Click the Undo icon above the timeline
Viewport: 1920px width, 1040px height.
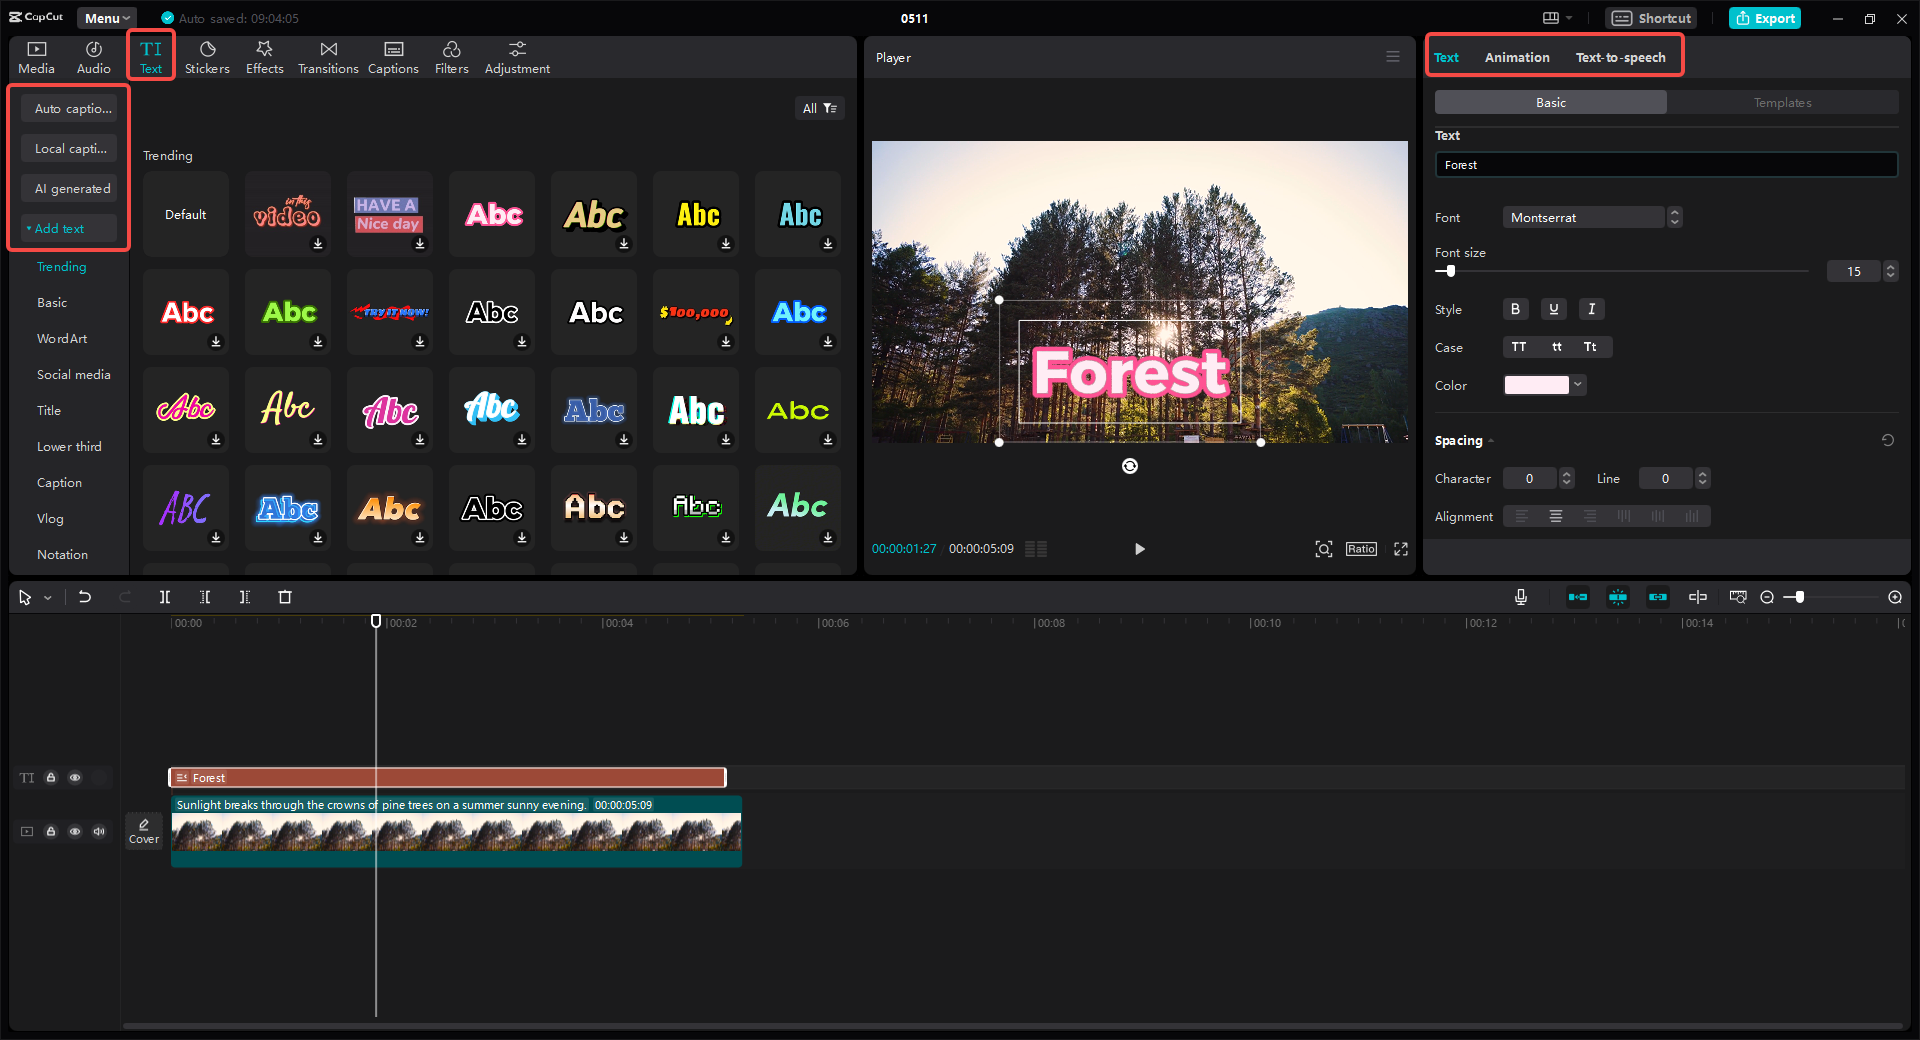[x=85, y=597]
